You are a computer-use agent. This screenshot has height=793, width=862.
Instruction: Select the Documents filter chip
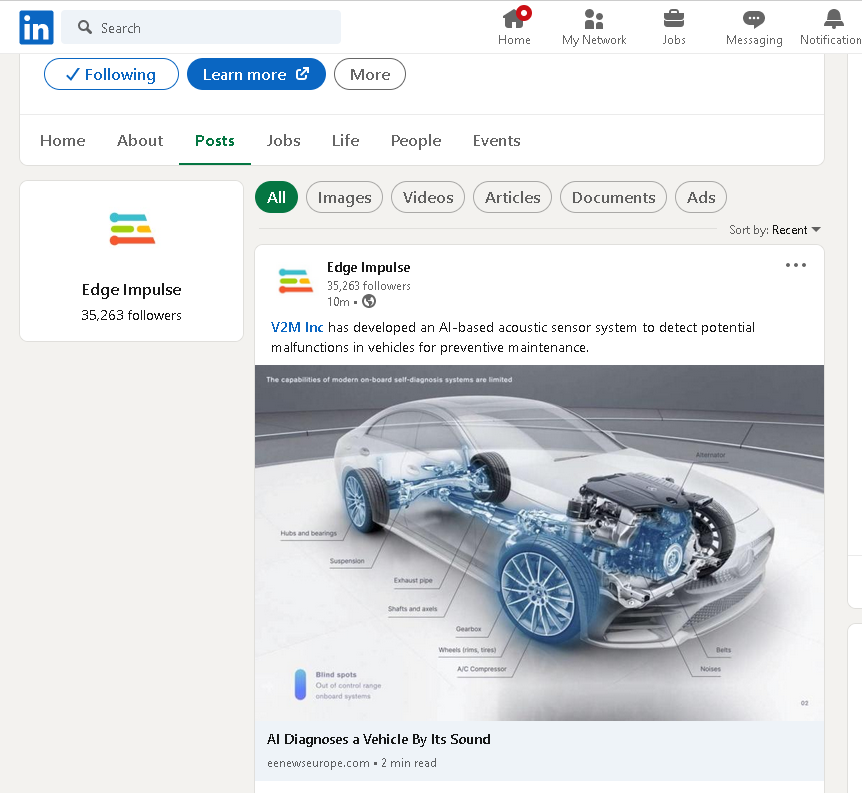(613, 197)
